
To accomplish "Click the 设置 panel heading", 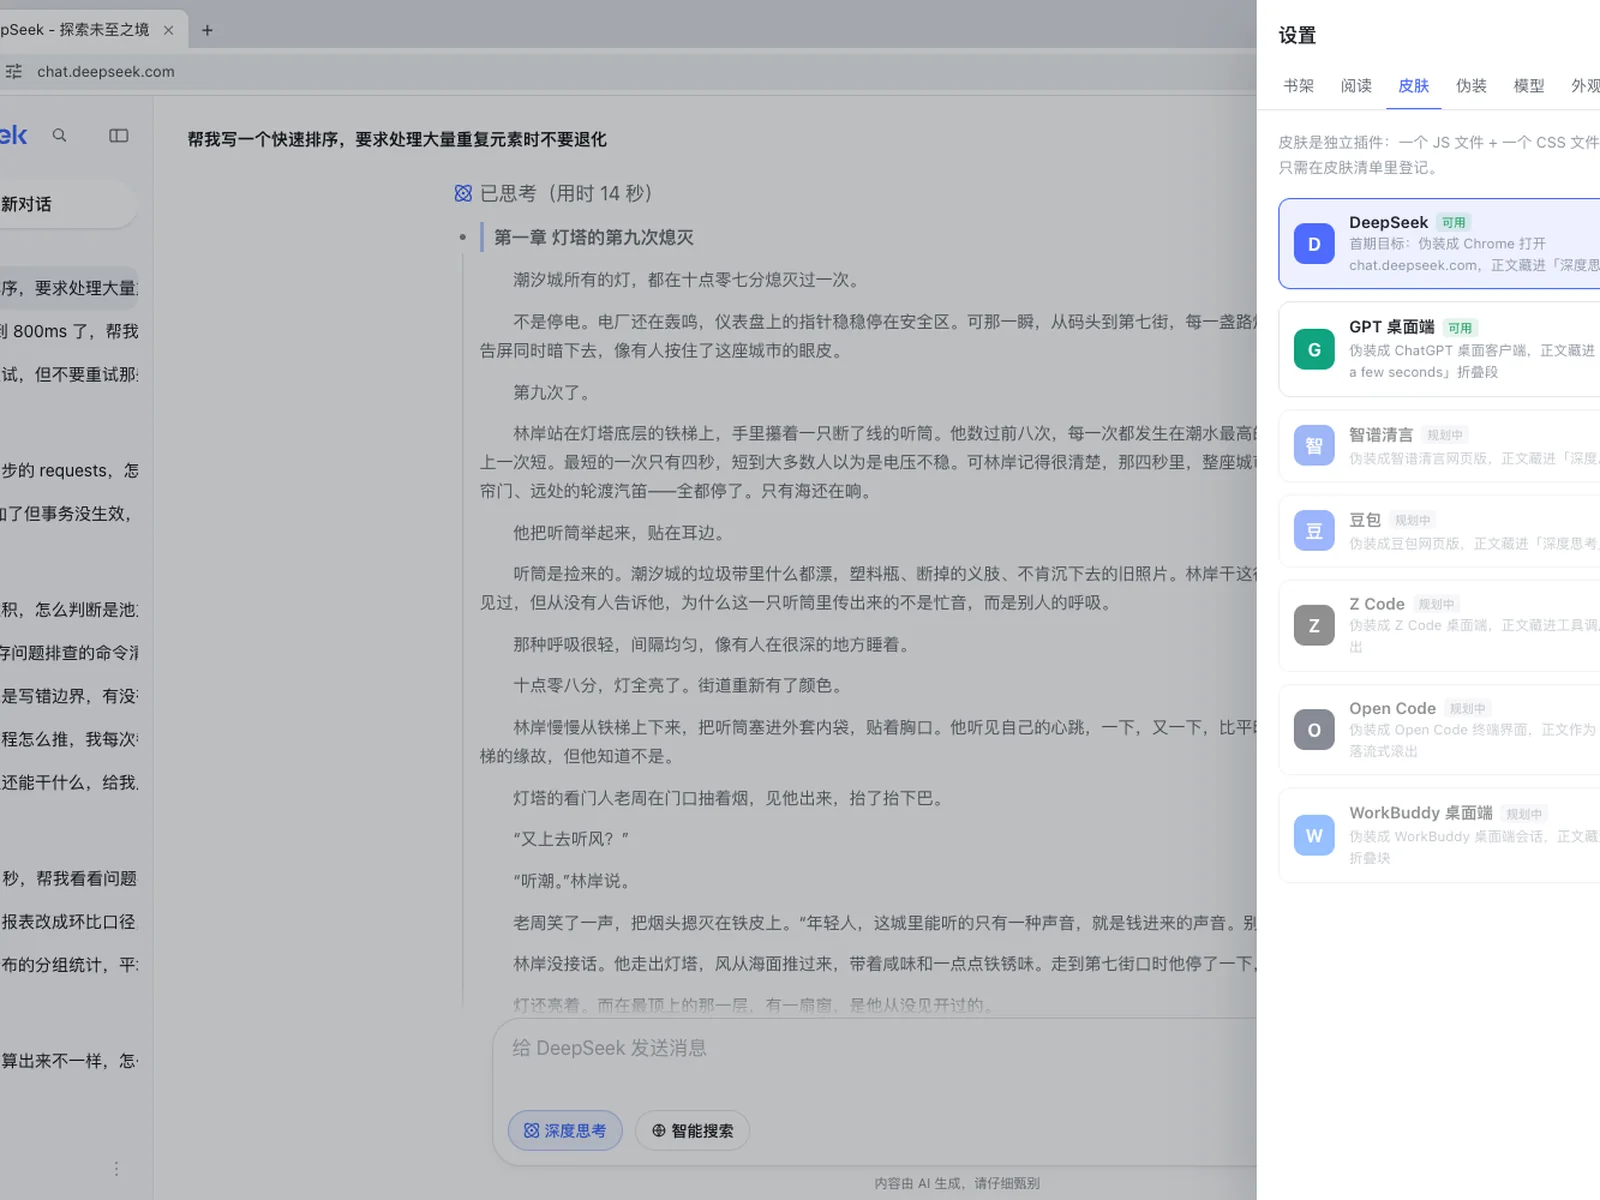I will point(1297,35).
